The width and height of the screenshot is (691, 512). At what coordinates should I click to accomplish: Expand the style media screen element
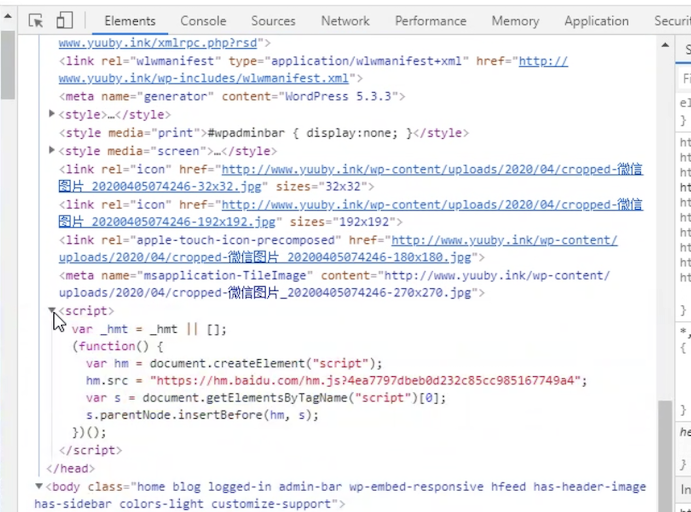click(x=52, y=150)
